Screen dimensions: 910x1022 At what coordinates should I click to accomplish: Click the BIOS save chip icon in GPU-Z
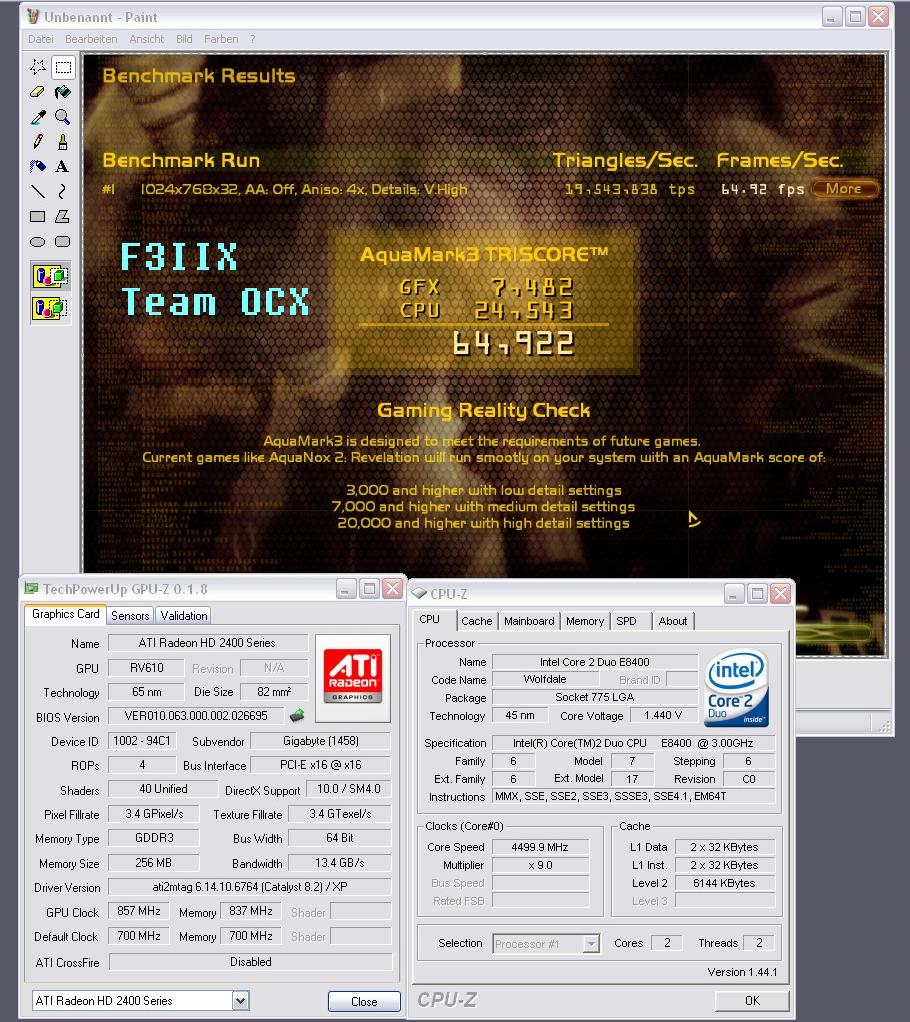[297, 716]
